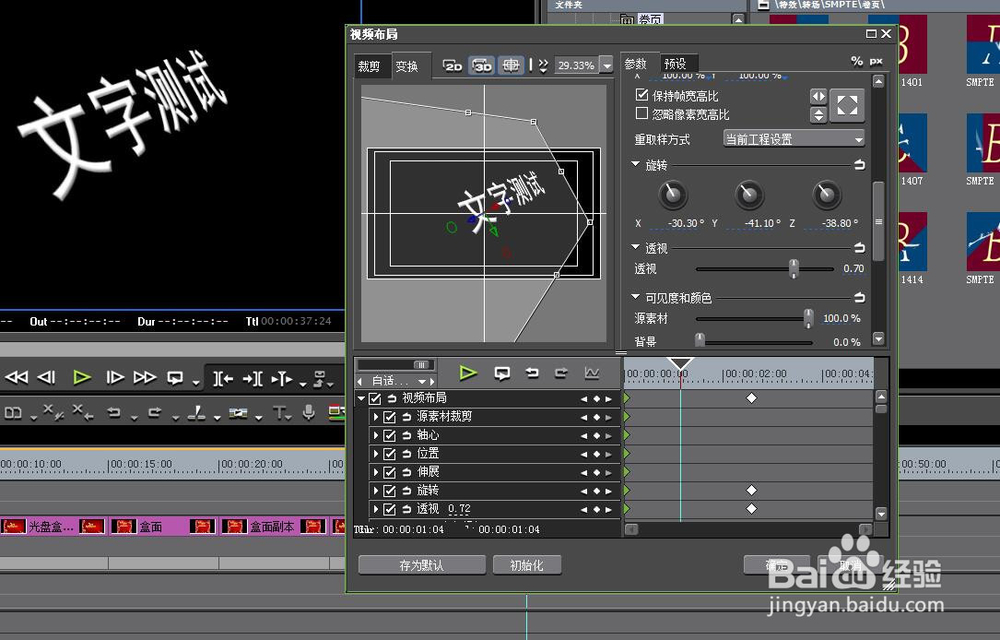Image resolution: width=1000 pixels, height=640 pixels.
Task: Toggle 旋转 row enable checkbox
Action: pyautogui.click(x=390, y=491)
